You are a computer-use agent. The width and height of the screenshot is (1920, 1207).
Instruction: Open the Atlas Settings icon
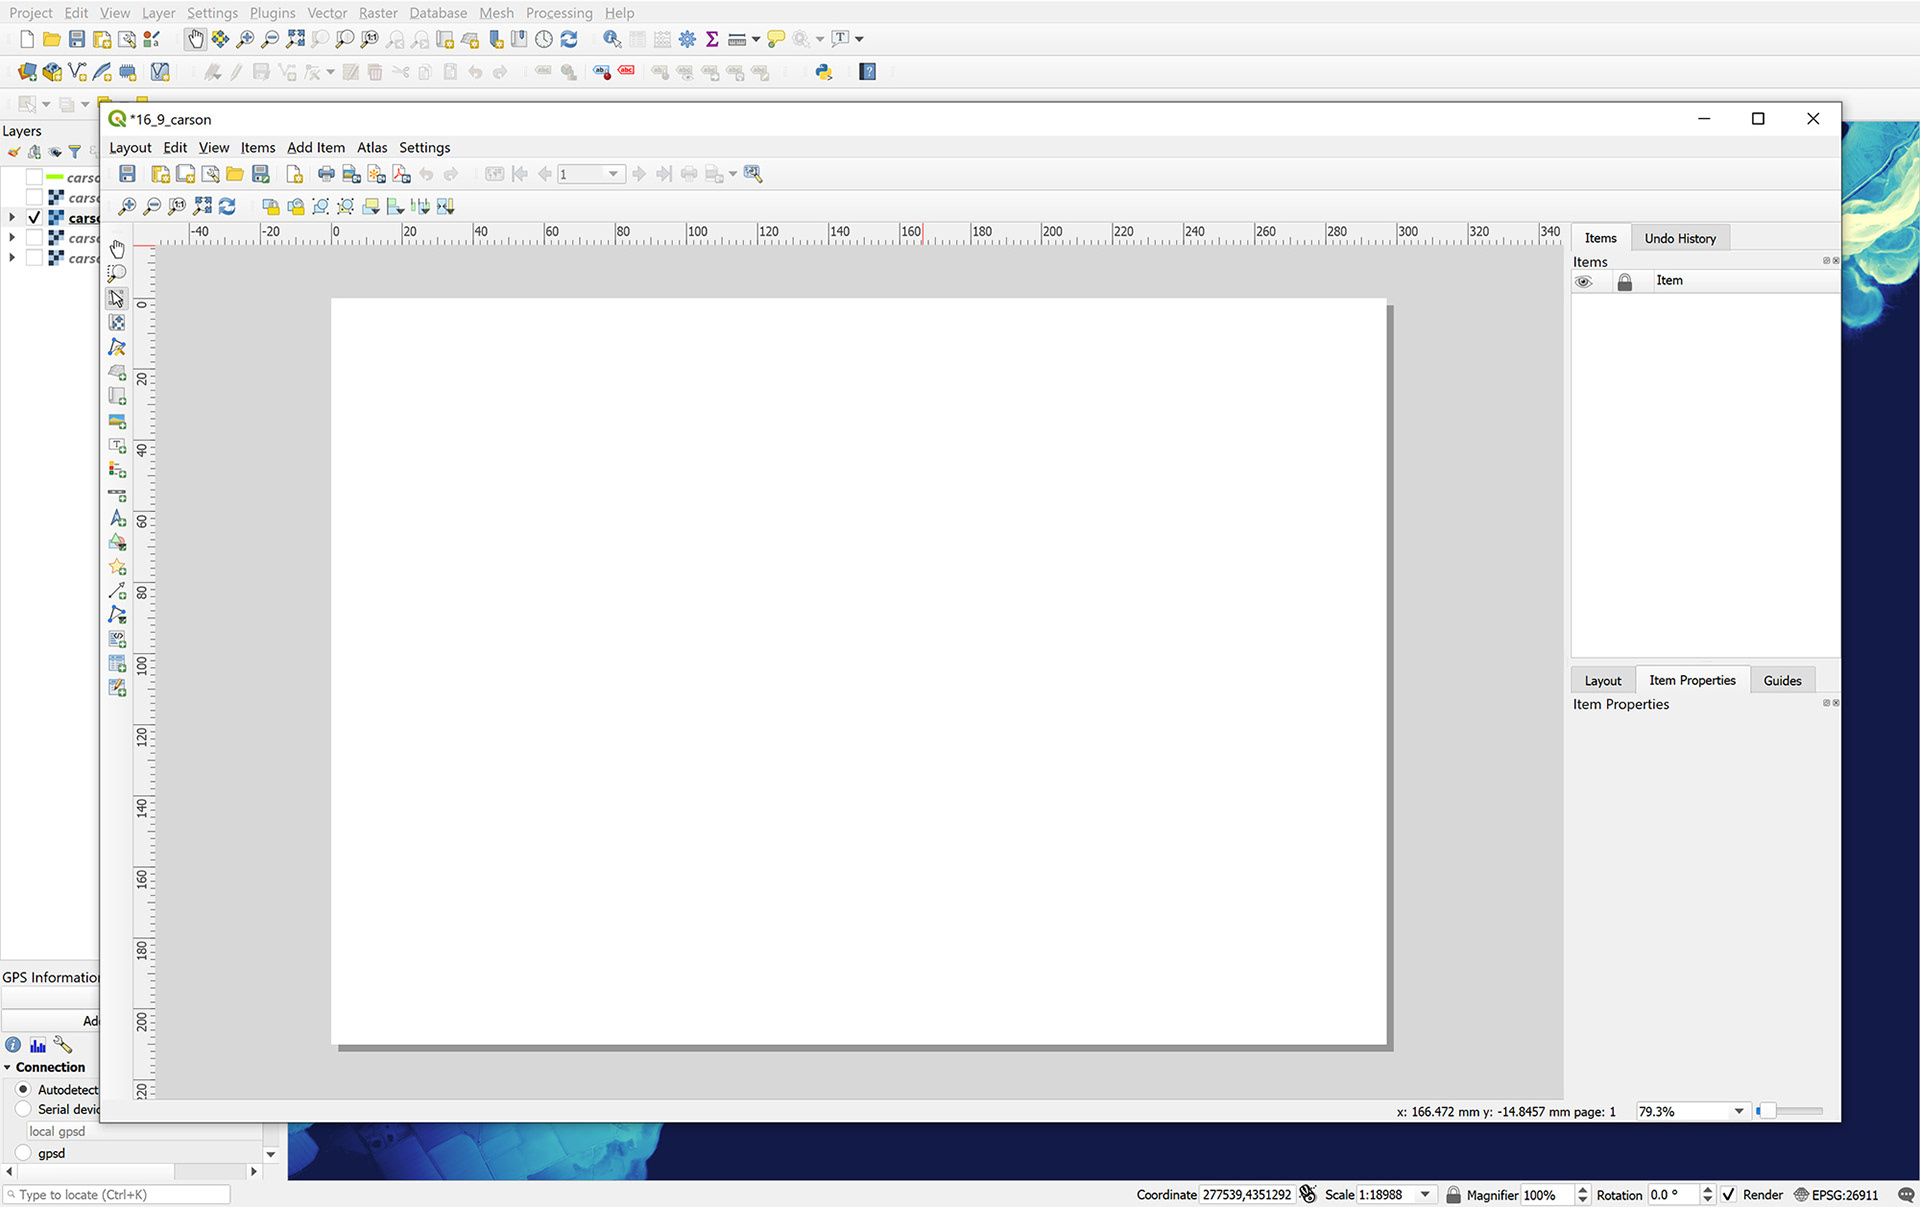pyautogui.click(x=753, y=174)
